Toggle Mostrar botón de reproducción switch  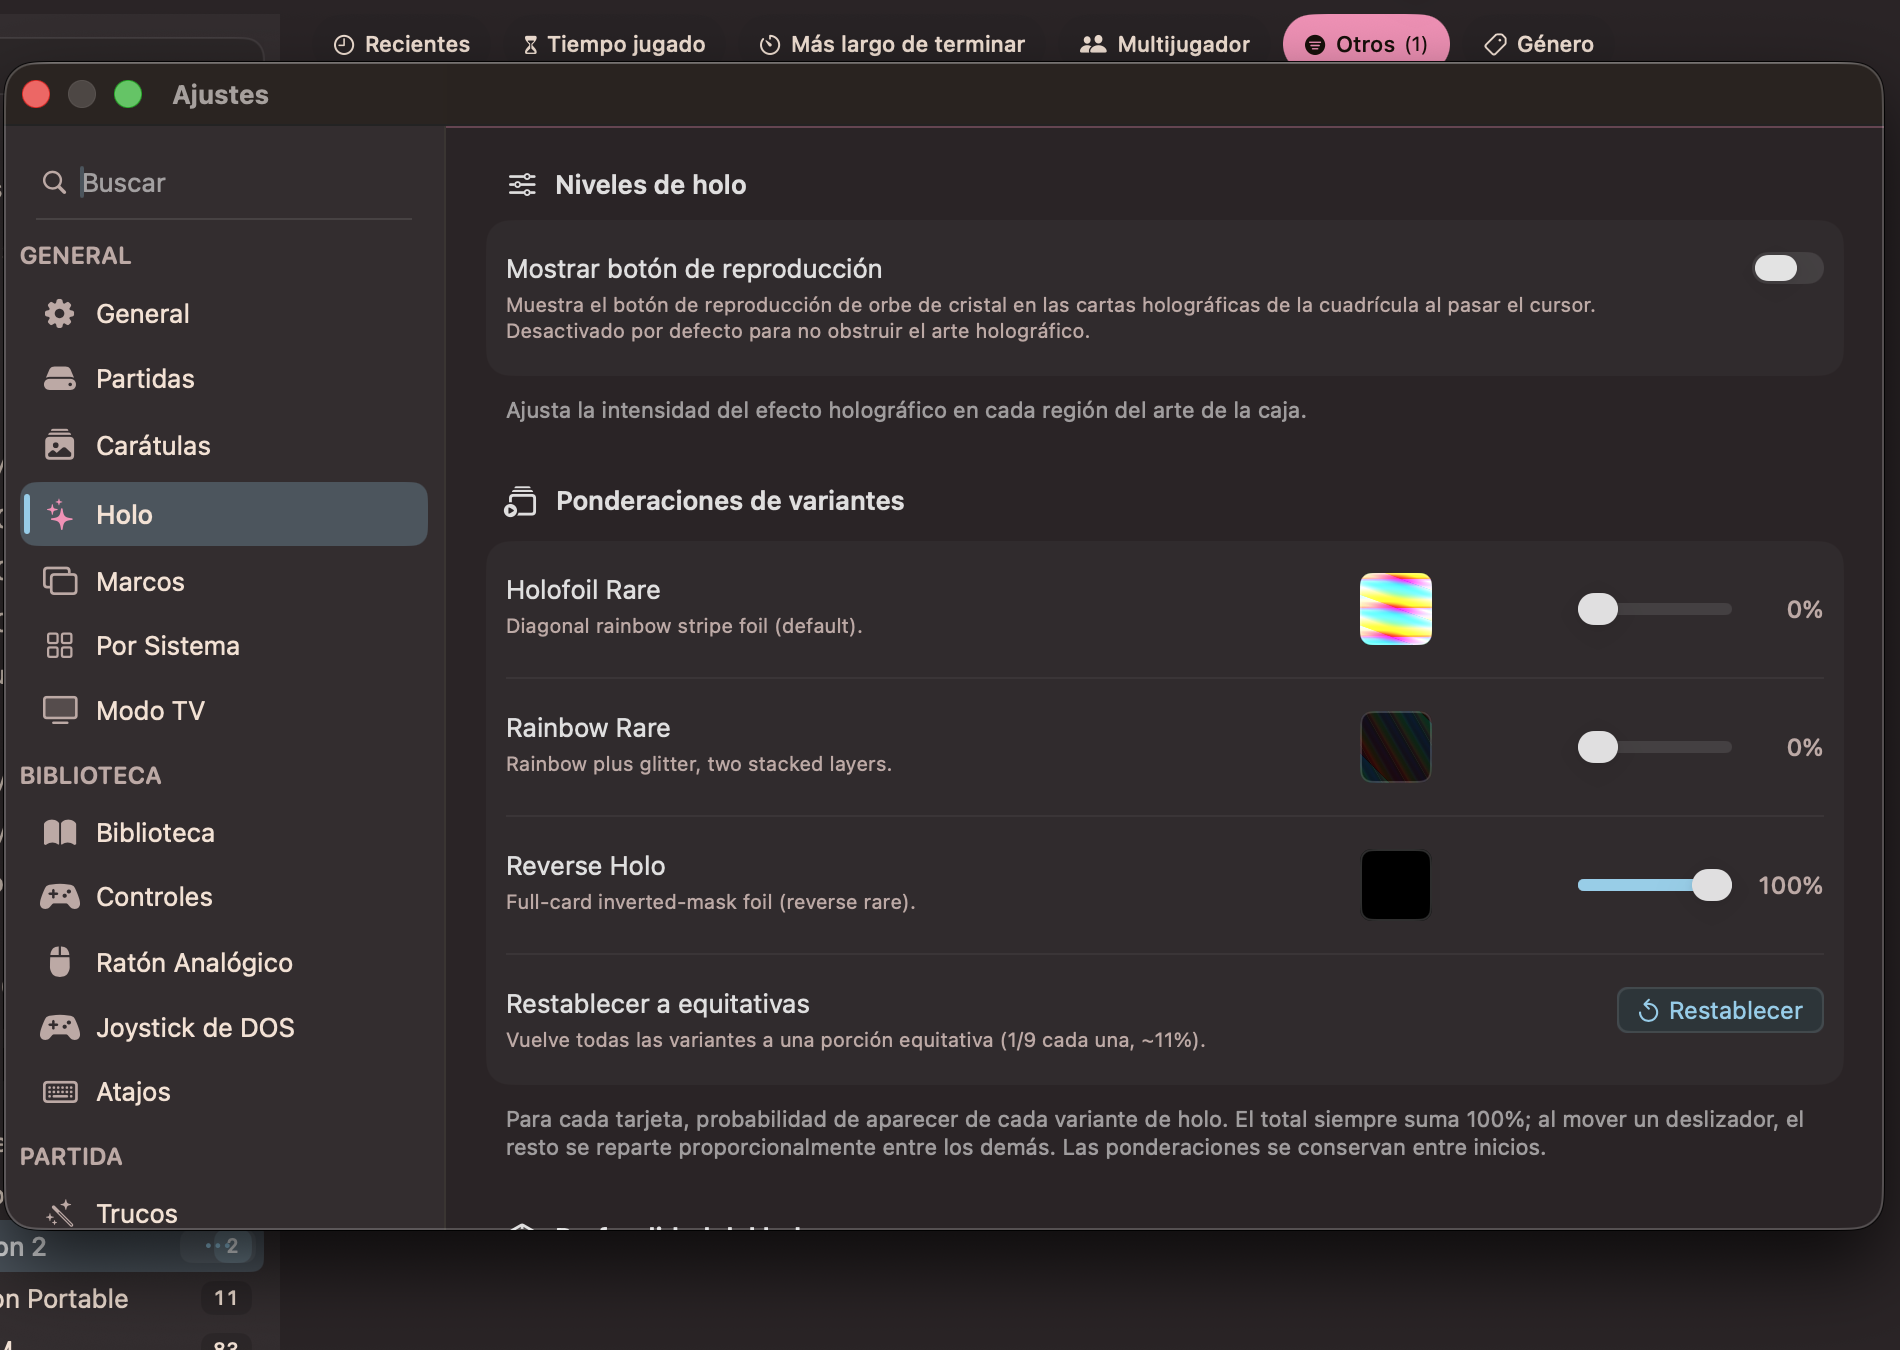(1788, 268)
